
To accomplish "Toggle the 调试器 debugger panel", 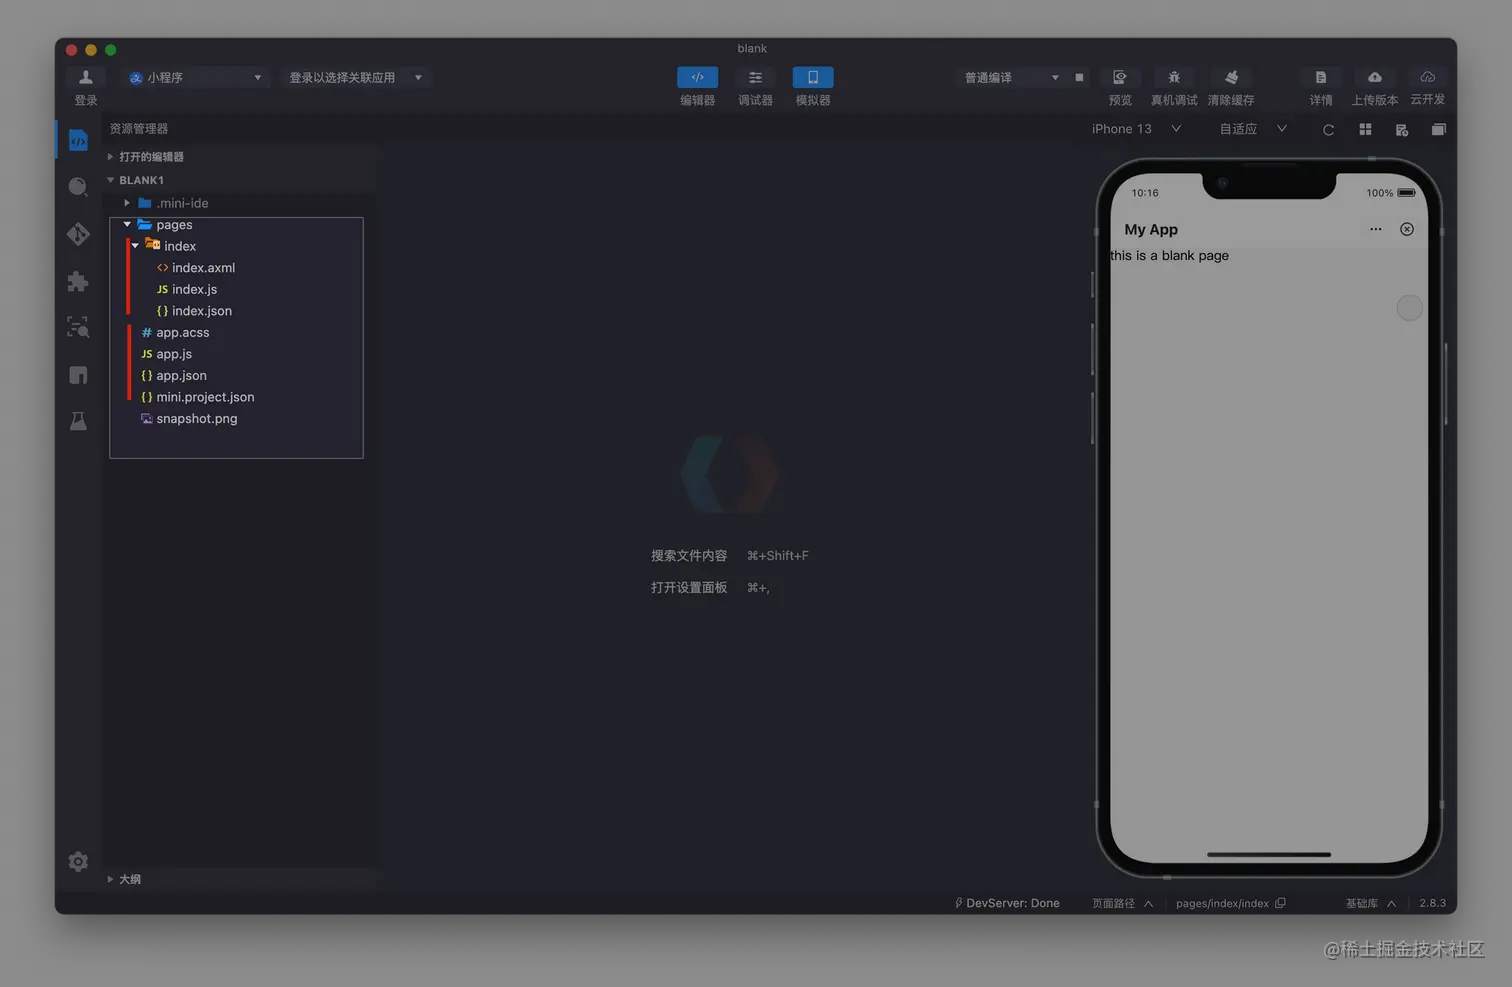I will (x=755, y=78).
